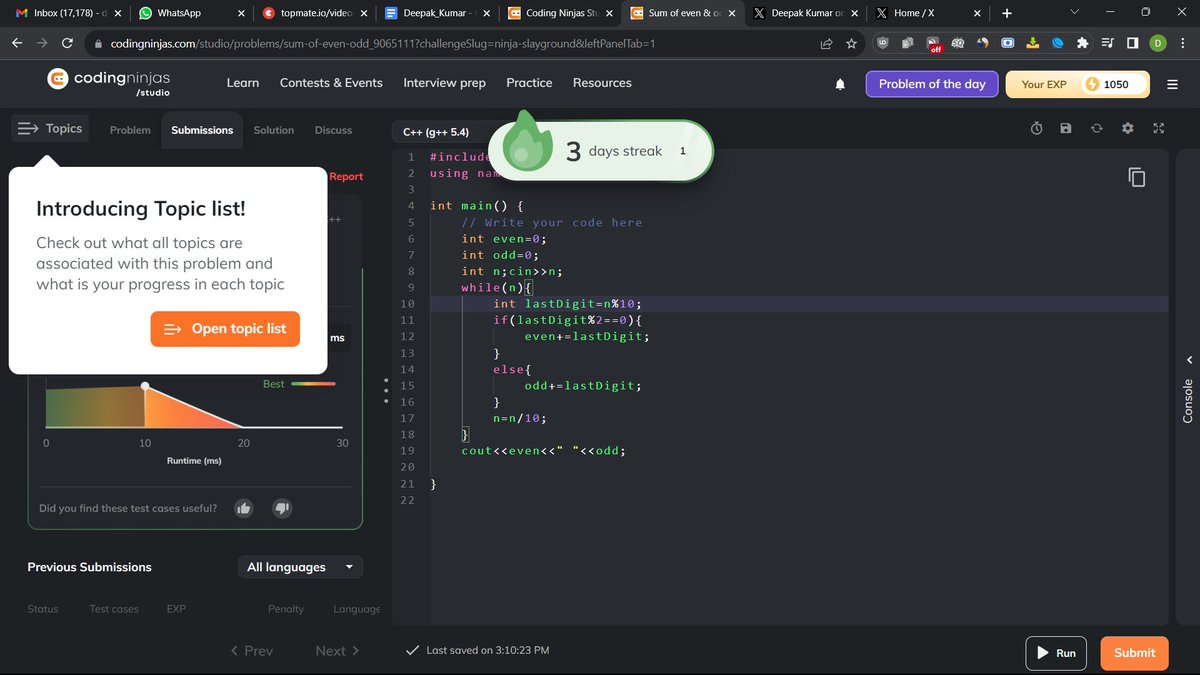This screenshot has width=1200, height=675.
Task: Reload the page
Action: (67, 44)
